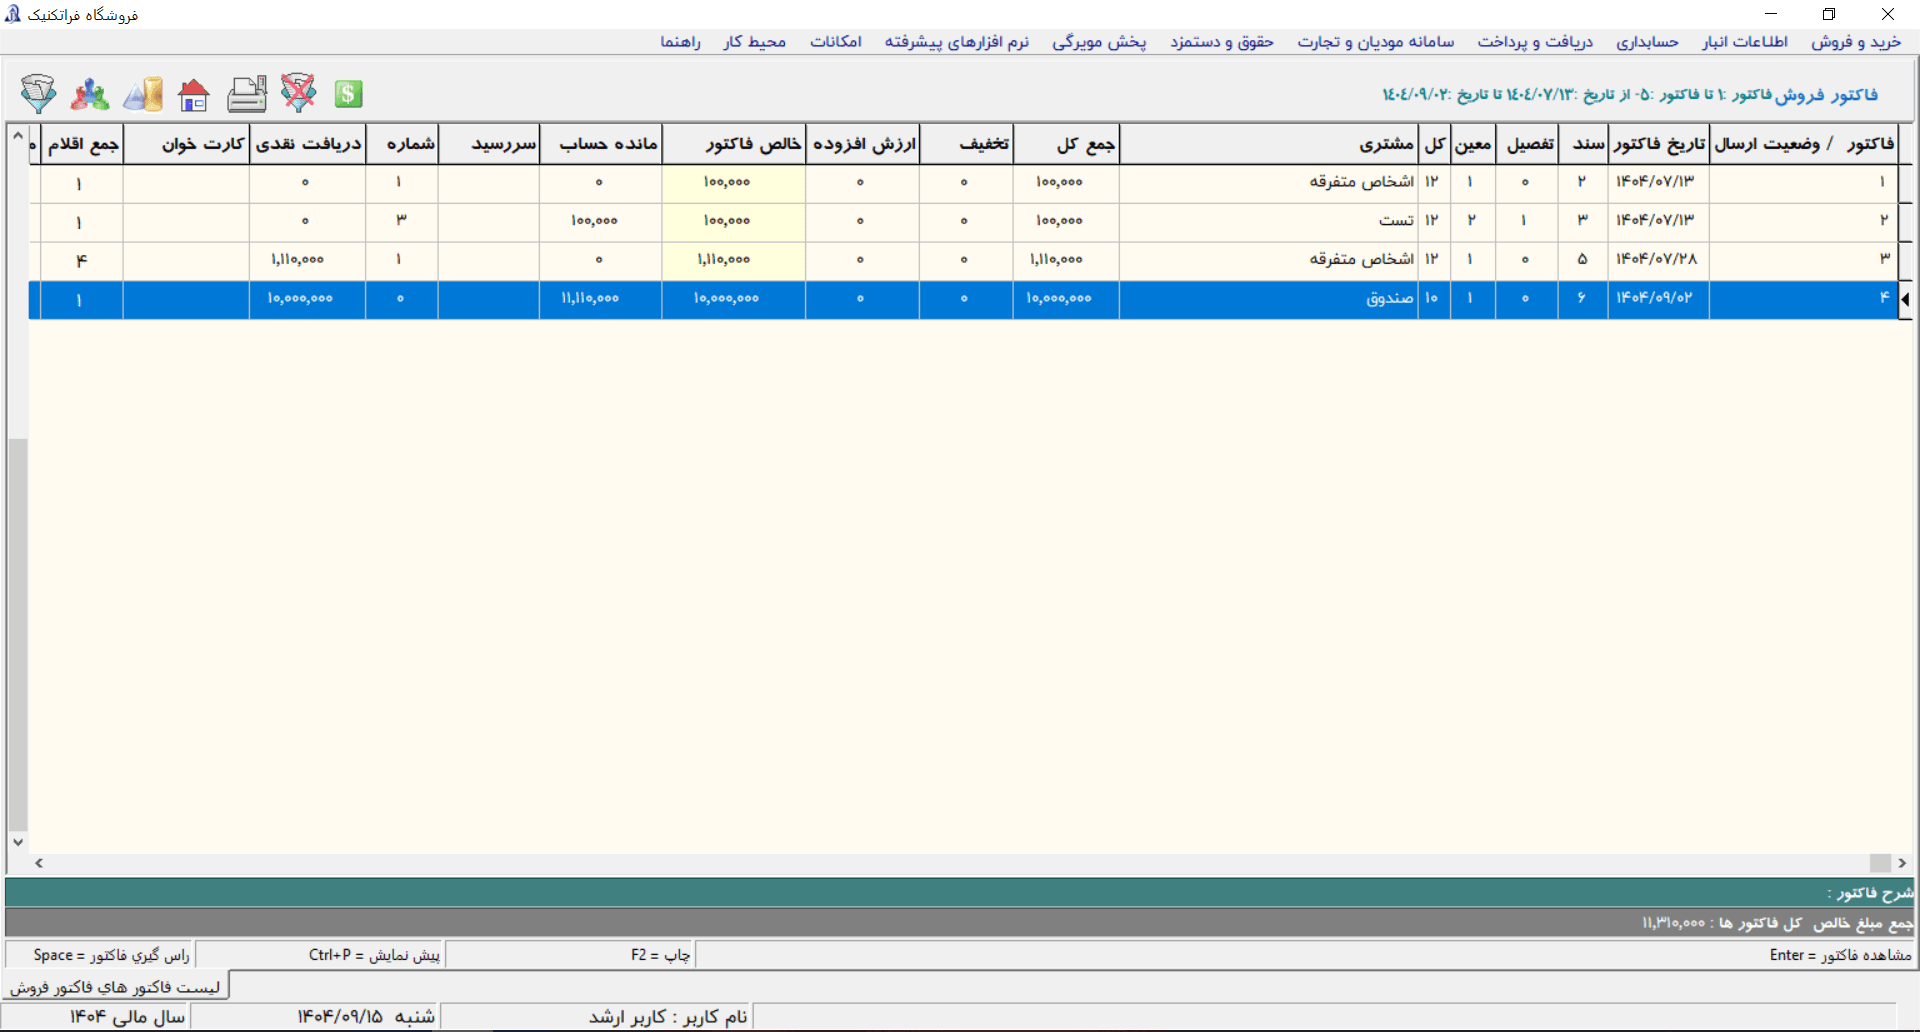Click the horizontal scrollbar right arrow
The height and width of the screenshot is (1032, 1920).
1902,863
